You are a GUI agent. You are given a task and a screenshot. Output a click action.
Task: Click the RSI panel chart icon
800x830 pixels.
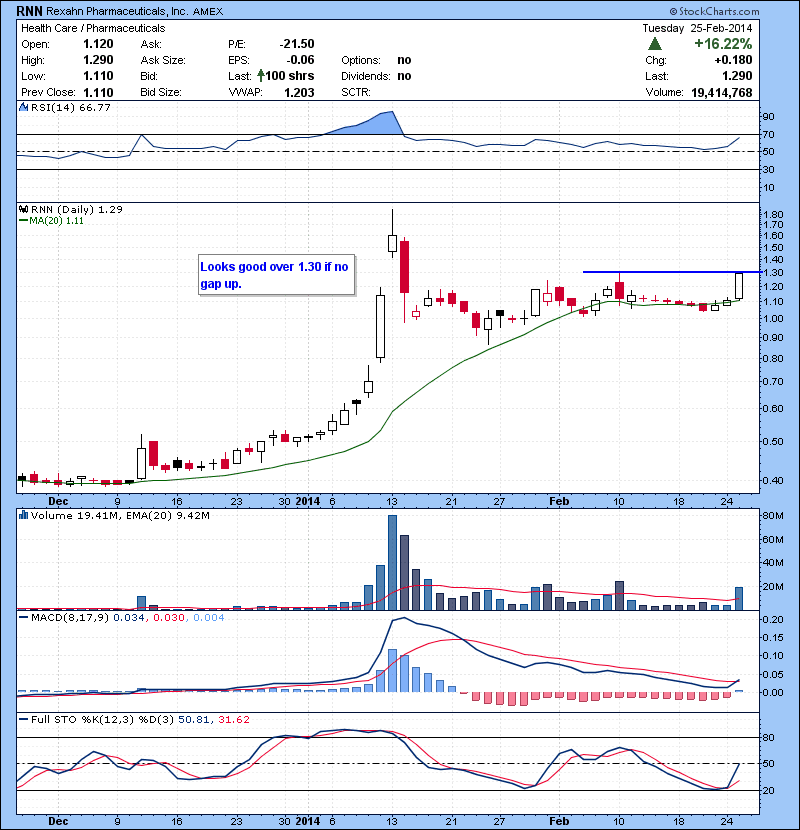[x=23, y=107]
